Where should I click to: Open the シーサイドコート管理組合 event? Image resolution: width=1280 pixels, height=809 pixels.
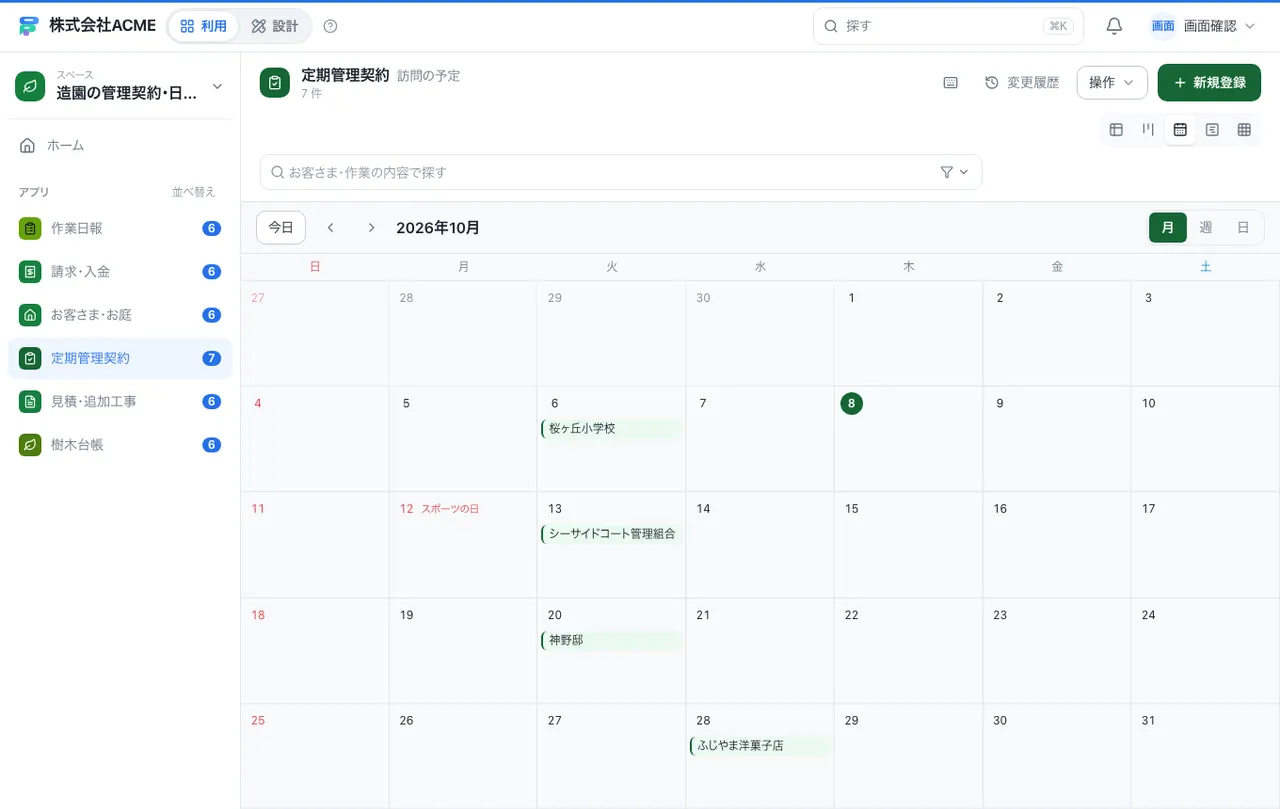pos(611,534)
